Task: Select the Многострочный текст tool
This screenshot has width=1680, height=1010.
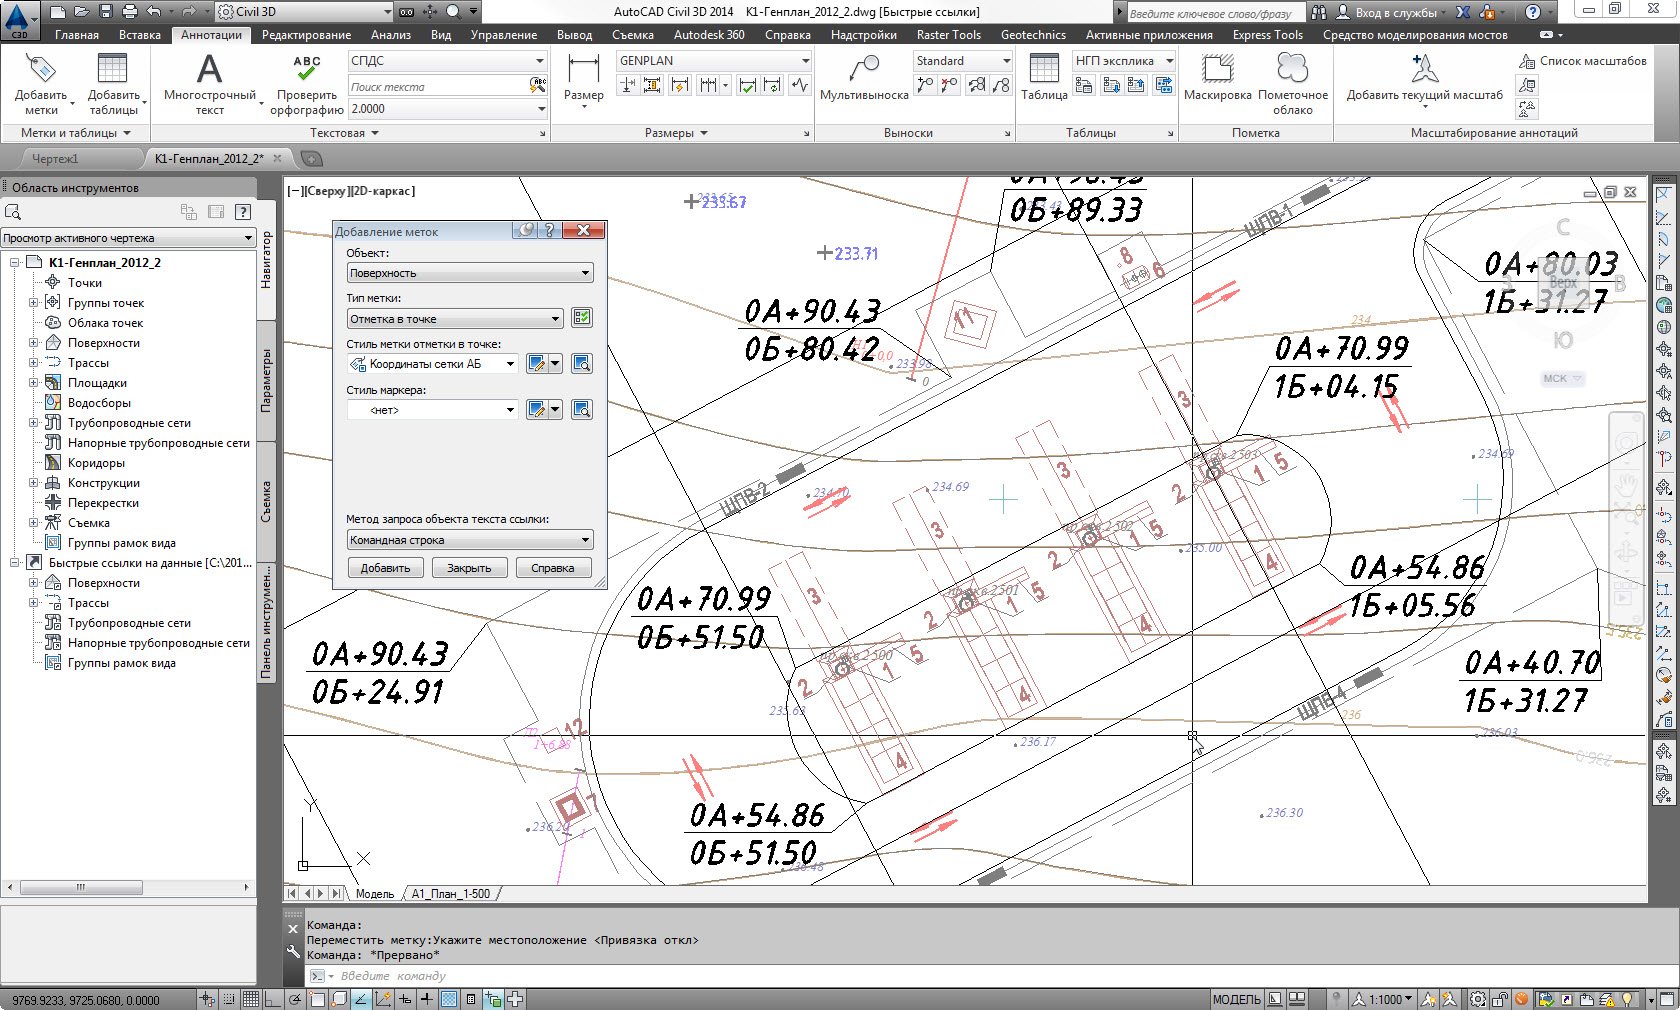Action: pos(209,83)
